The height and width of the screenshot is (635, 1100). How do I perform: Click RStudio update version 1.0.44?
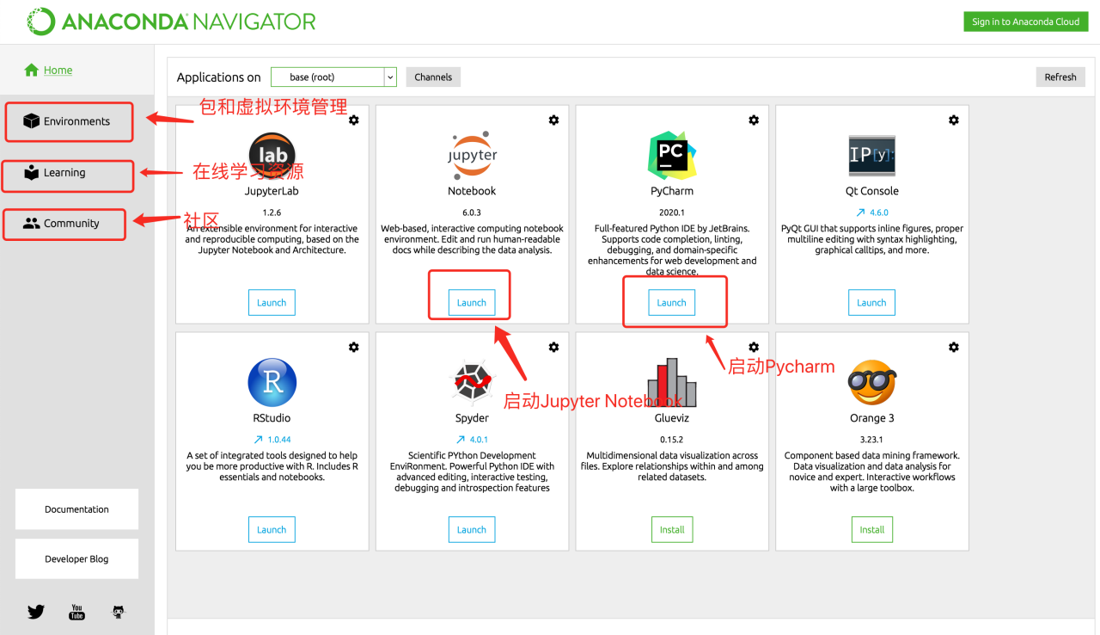(272, 440)
